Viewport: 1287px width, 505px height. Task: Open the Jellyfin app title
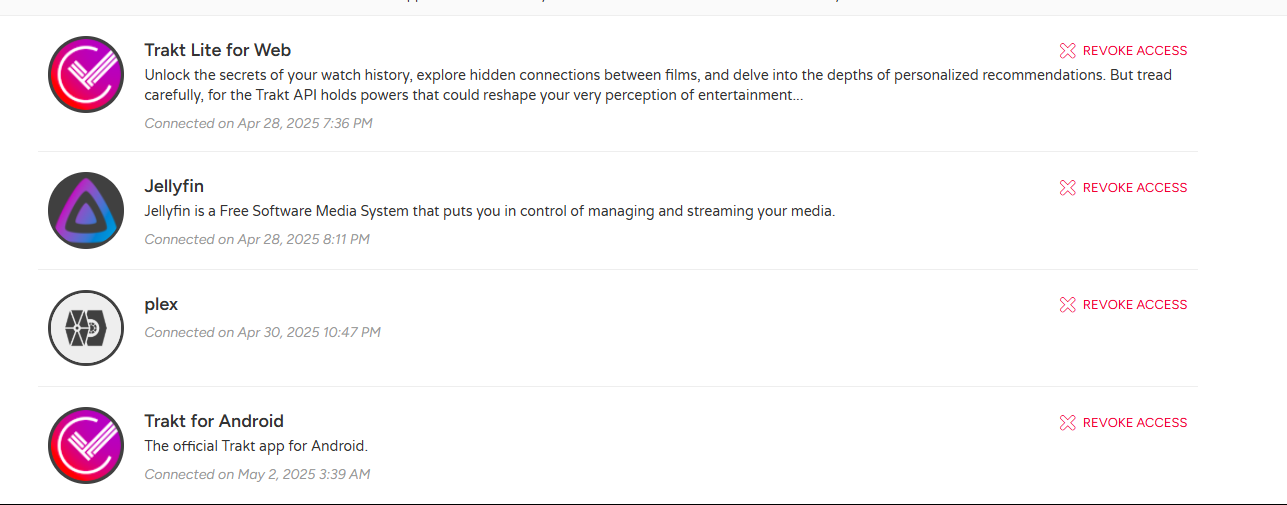click(x=174, y=186)
